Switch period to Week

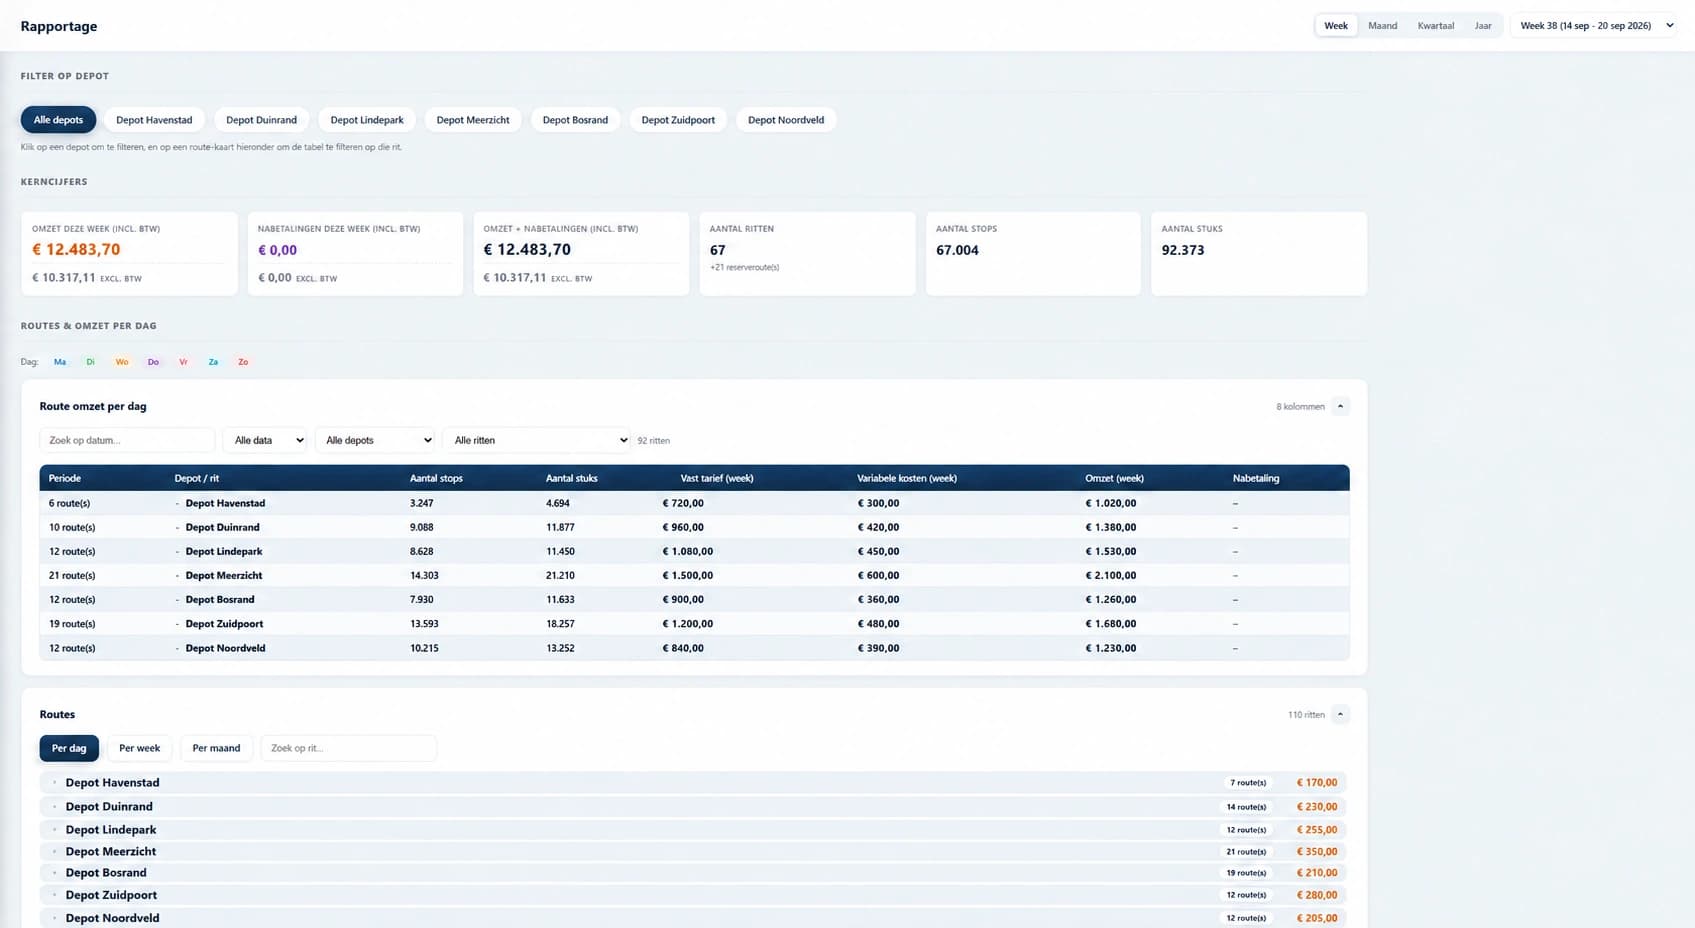(x=1336, y=26)
